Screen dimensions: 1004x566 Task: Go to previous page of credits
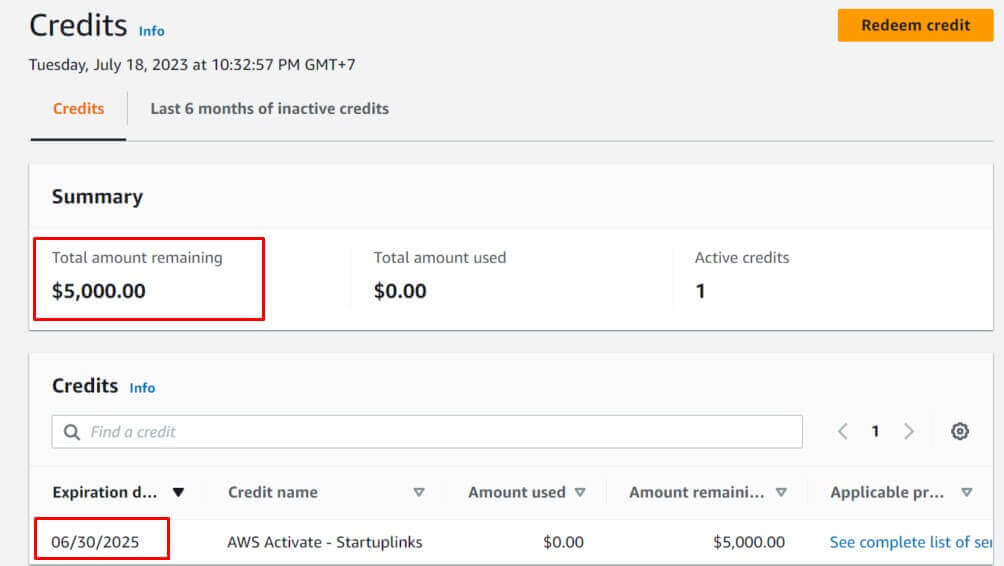[x=843, y=432]
